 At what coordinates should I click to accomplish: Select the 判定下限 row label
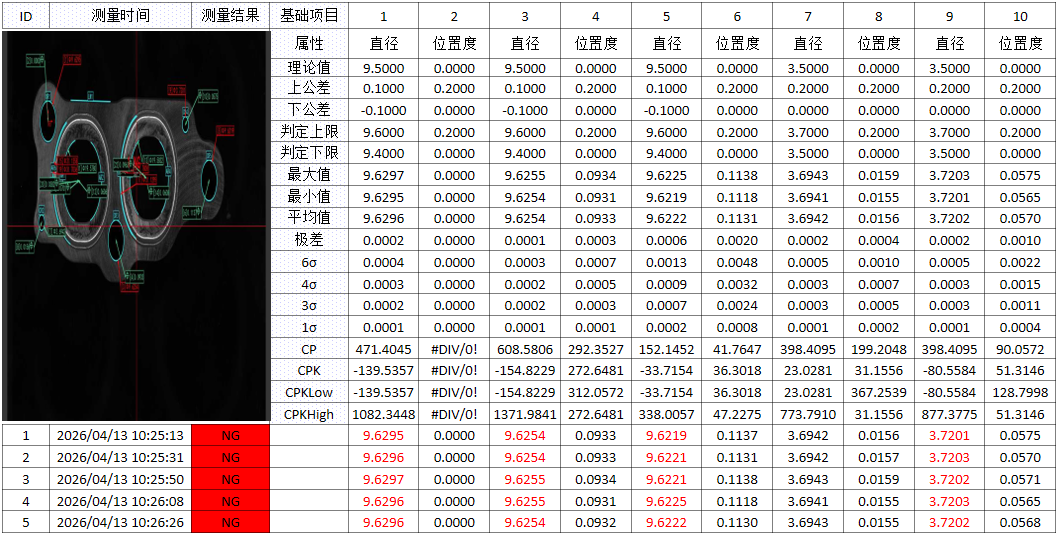coord(309,154)
